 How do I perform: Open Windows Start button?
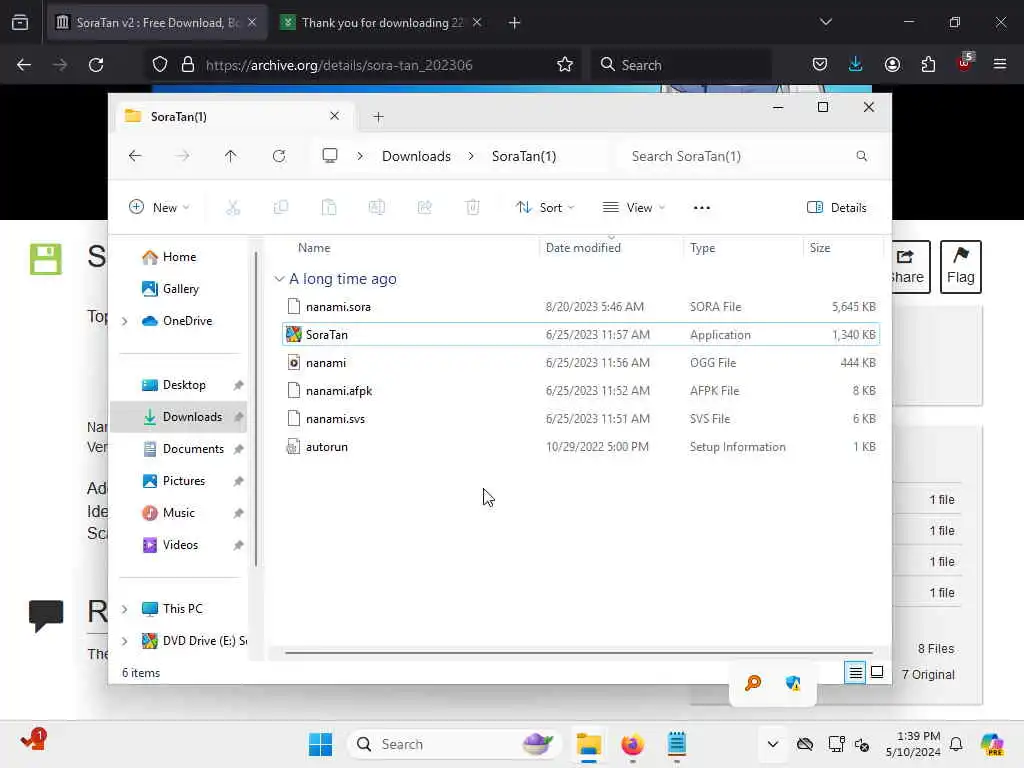click(320, 744)
